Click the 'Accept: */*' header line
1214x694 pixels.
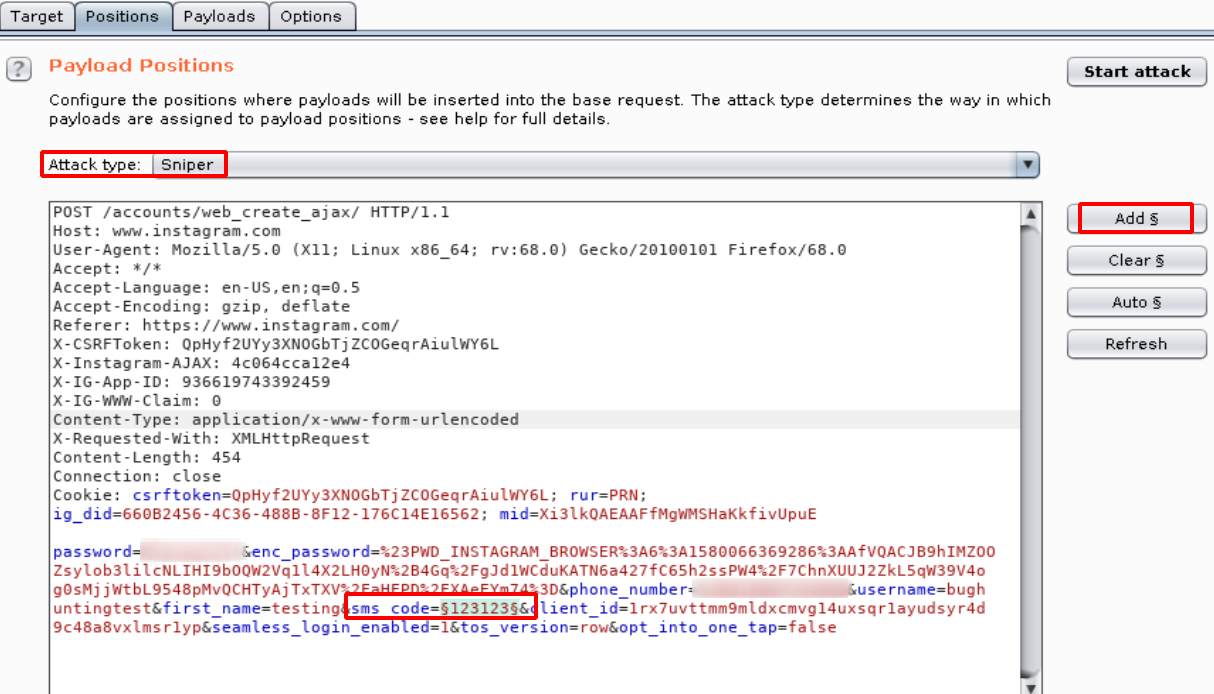pyautogui.click(x=107, y=269)
